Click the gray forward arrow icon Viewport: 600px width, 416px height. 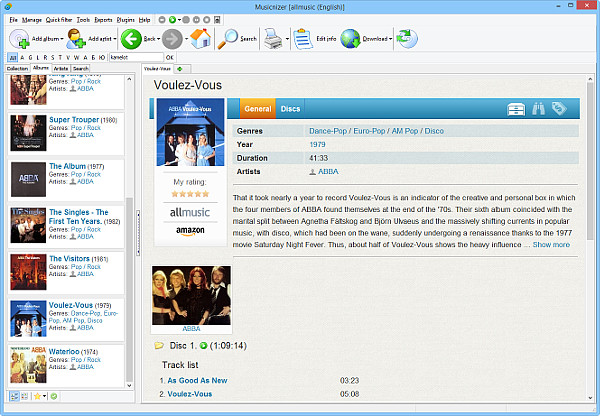172,39
